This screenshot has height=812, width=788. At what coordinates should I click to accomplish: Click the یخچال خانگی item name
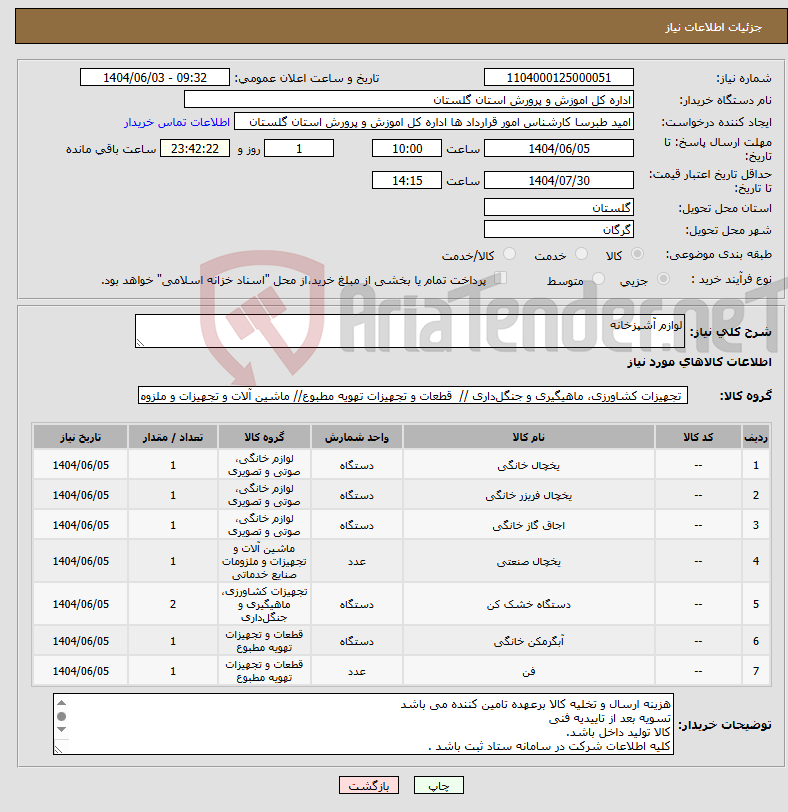(x=529, y=466)
